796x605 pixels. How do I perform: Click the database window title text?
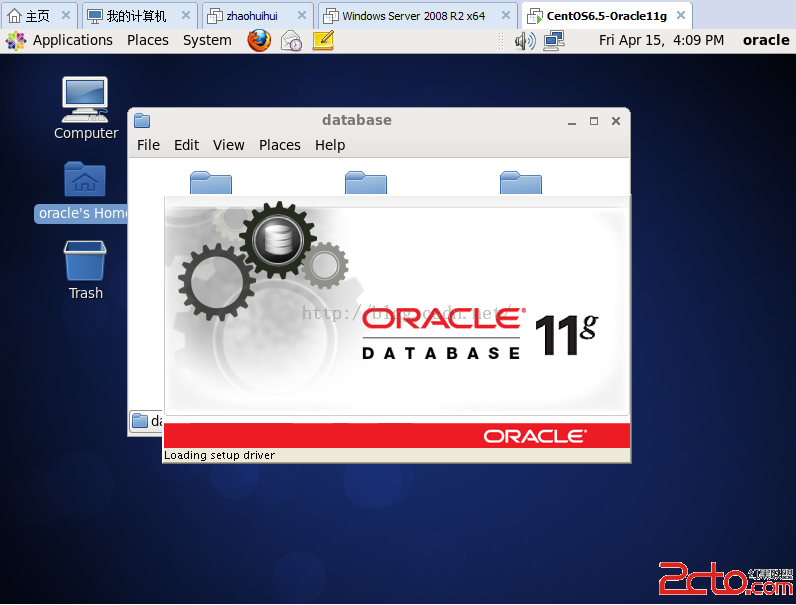click(x=357, y=120)
